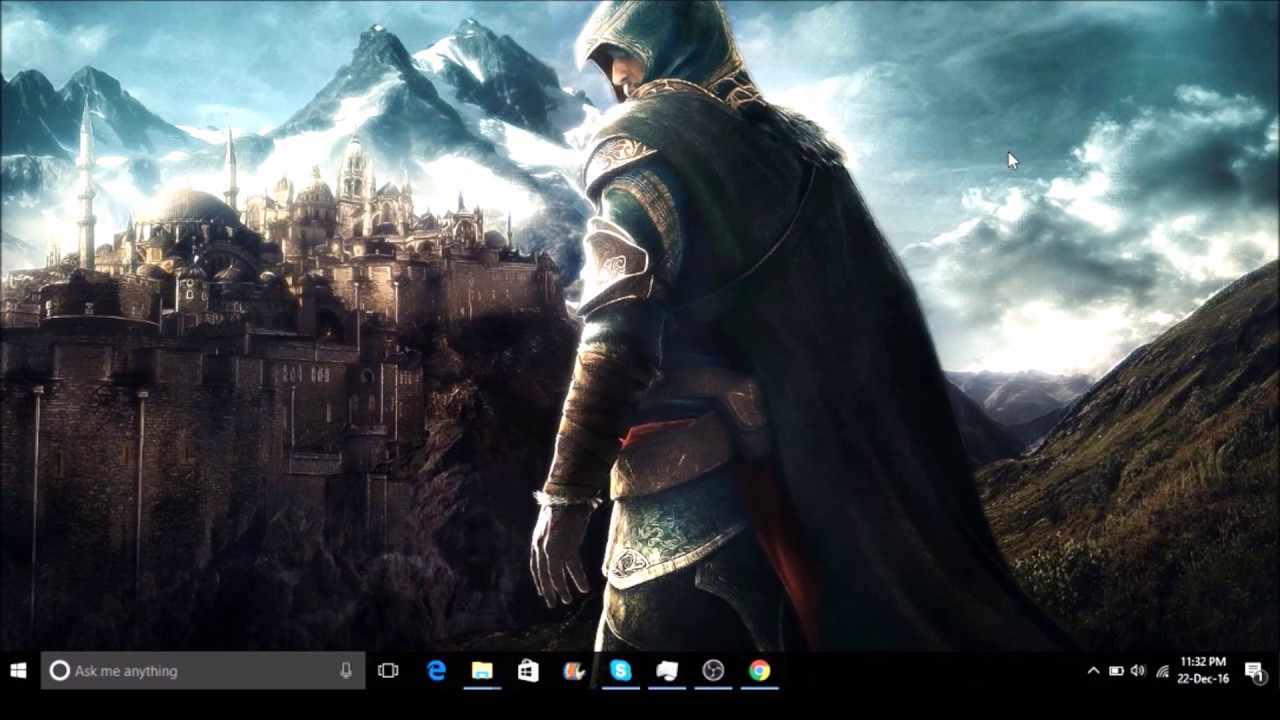Open Task View from the taskbar
The height and width of the screenshot is (720, 1280).
coord(388,671)
